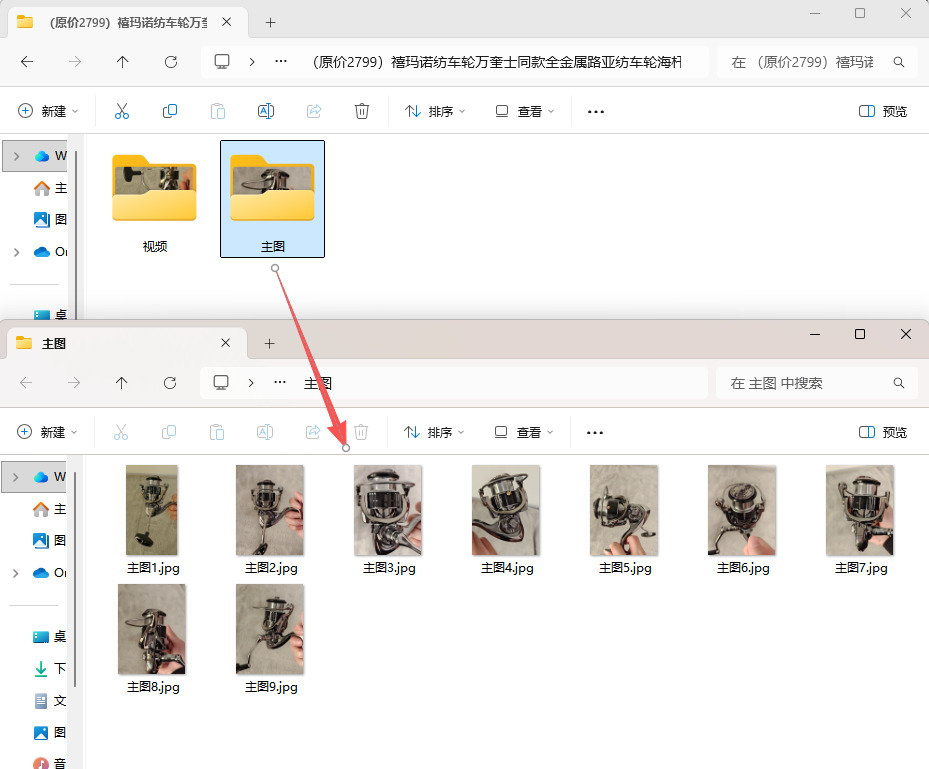Image resolution: width=929 pixels, height=769 pixels.
Task: Click path ellipsis in top address bar
Action: 281,62
